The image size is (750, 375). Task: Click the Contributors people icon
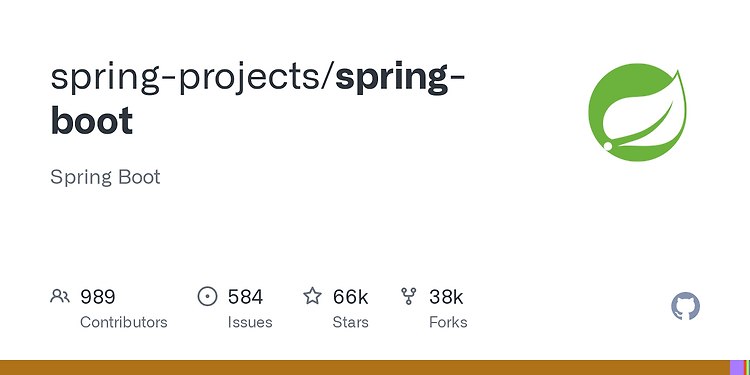click(60, 297)
